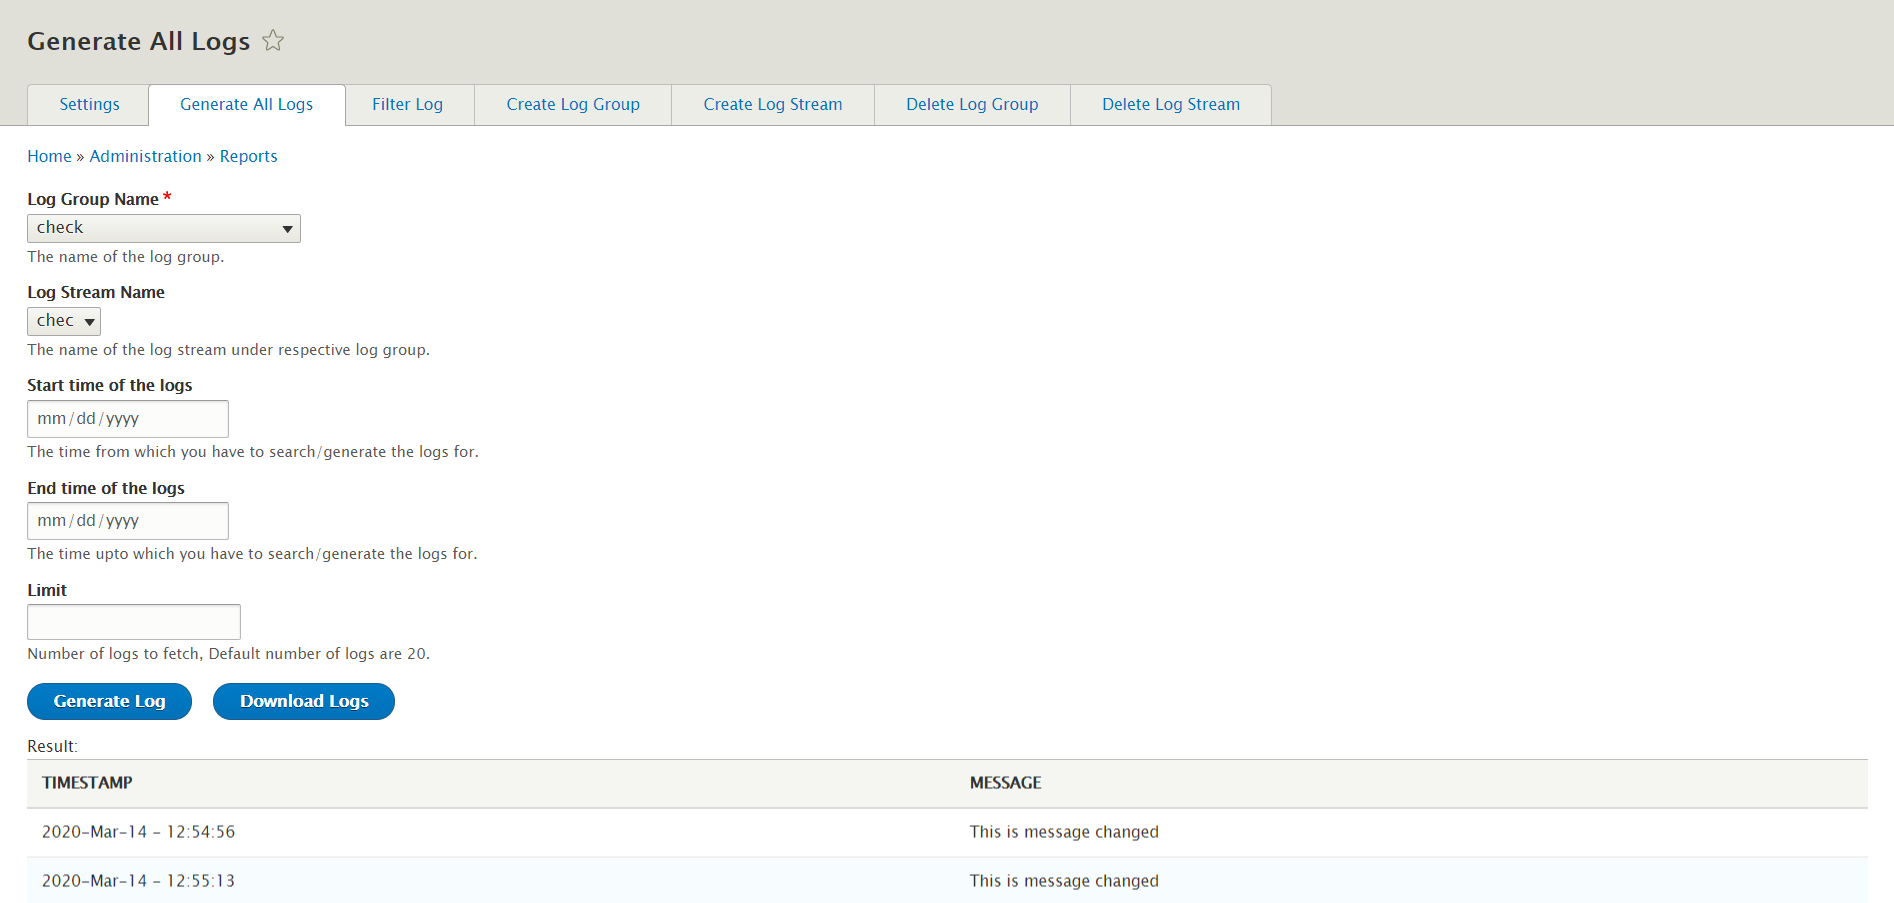1894x903 pixels.
Task: Select the TIMESTAMP column header
Action: click(x=87, y=783)
